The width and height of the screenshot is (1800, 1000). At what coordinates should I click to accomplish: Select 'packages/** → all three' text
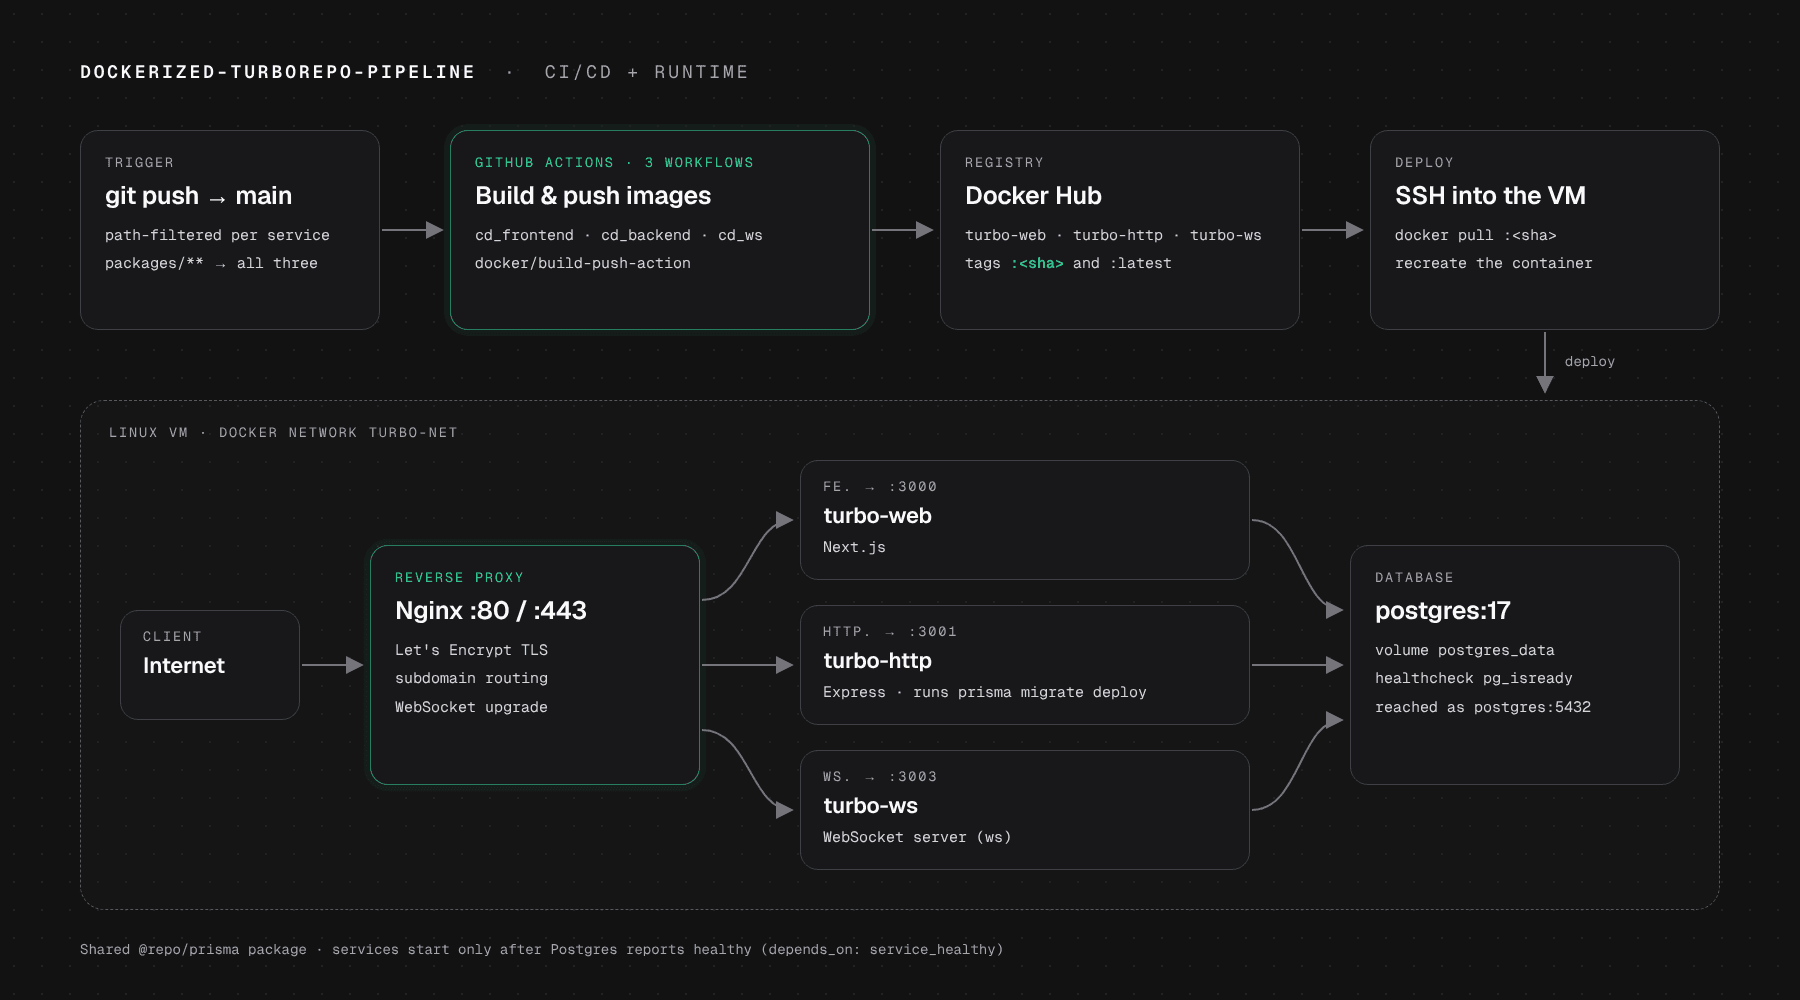(211, 263)
